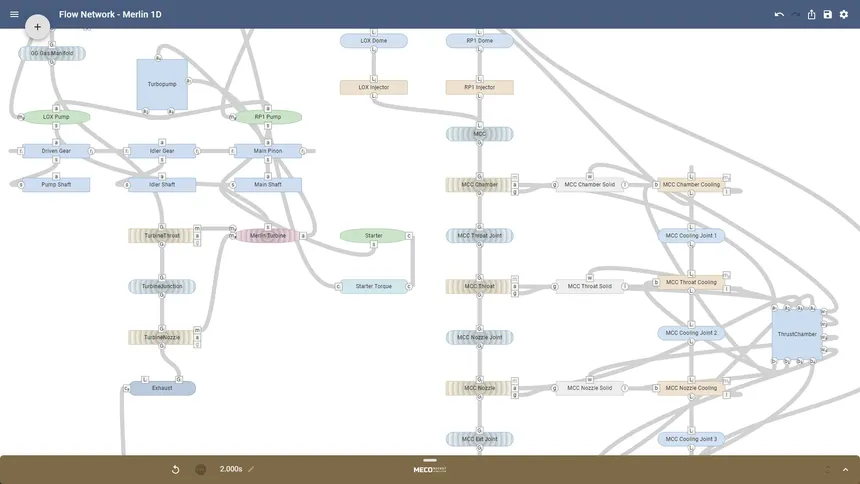The image size is (860, 484).
Task: Select the TurbineThroat node
Action: 162,235
